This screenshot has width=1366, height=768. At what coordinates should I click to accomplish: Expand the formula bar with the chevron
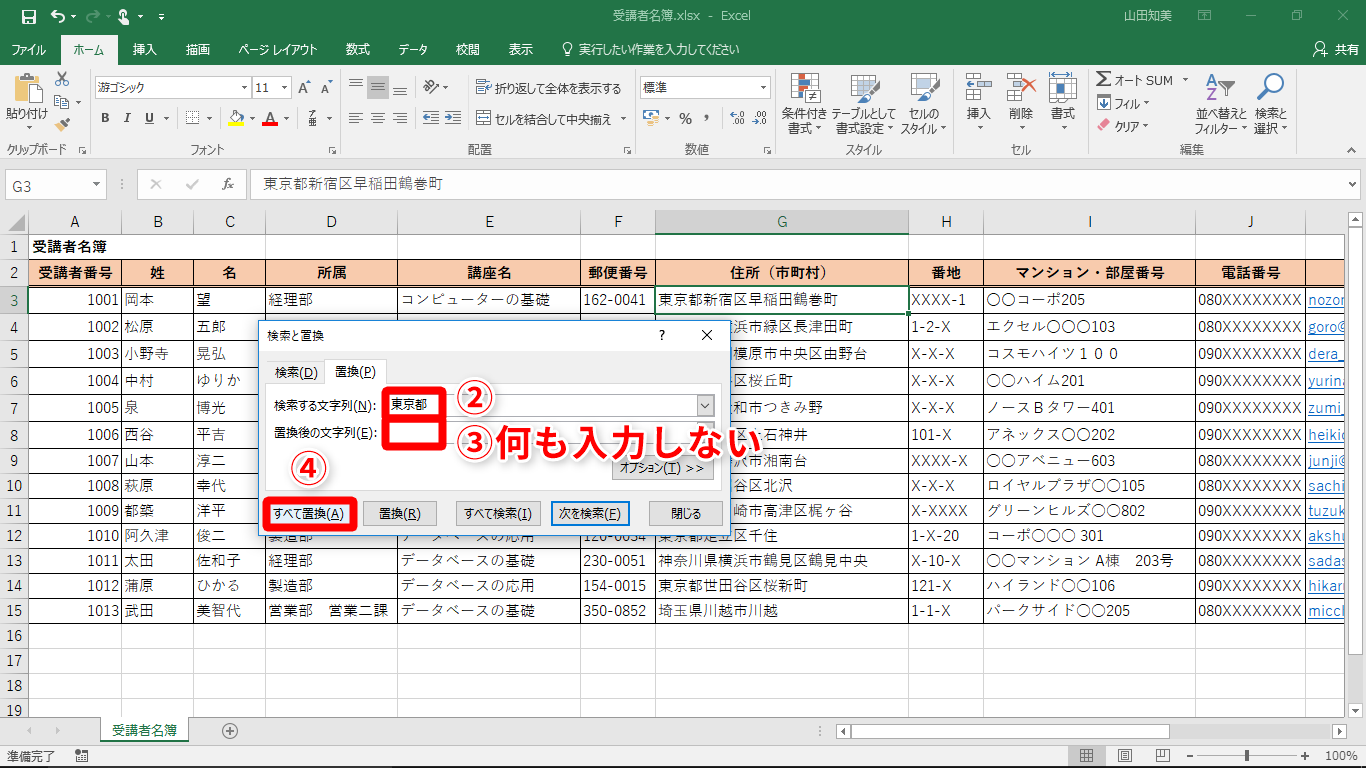pos(1353,184)
